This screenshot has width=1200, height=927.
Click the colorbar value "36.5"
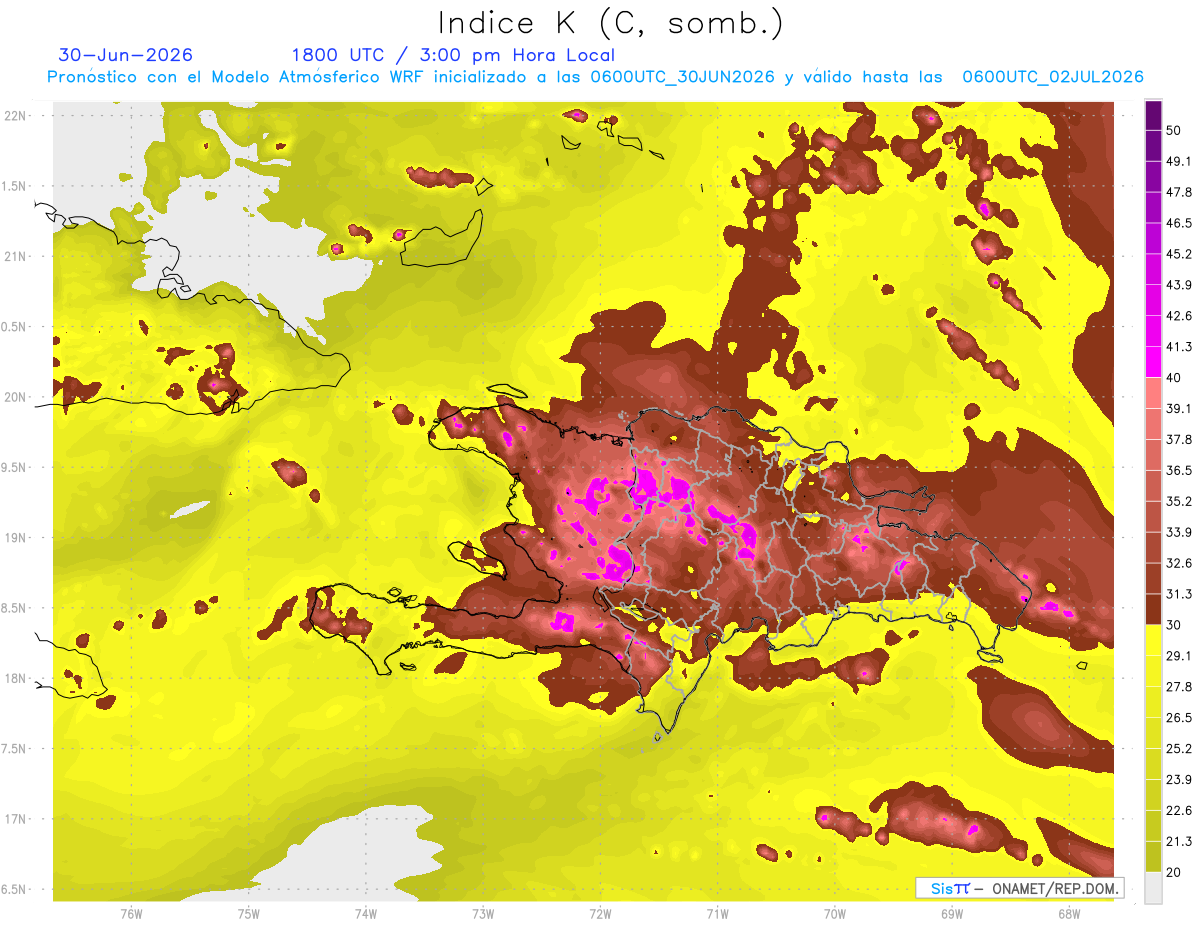tap(1179, 470)
